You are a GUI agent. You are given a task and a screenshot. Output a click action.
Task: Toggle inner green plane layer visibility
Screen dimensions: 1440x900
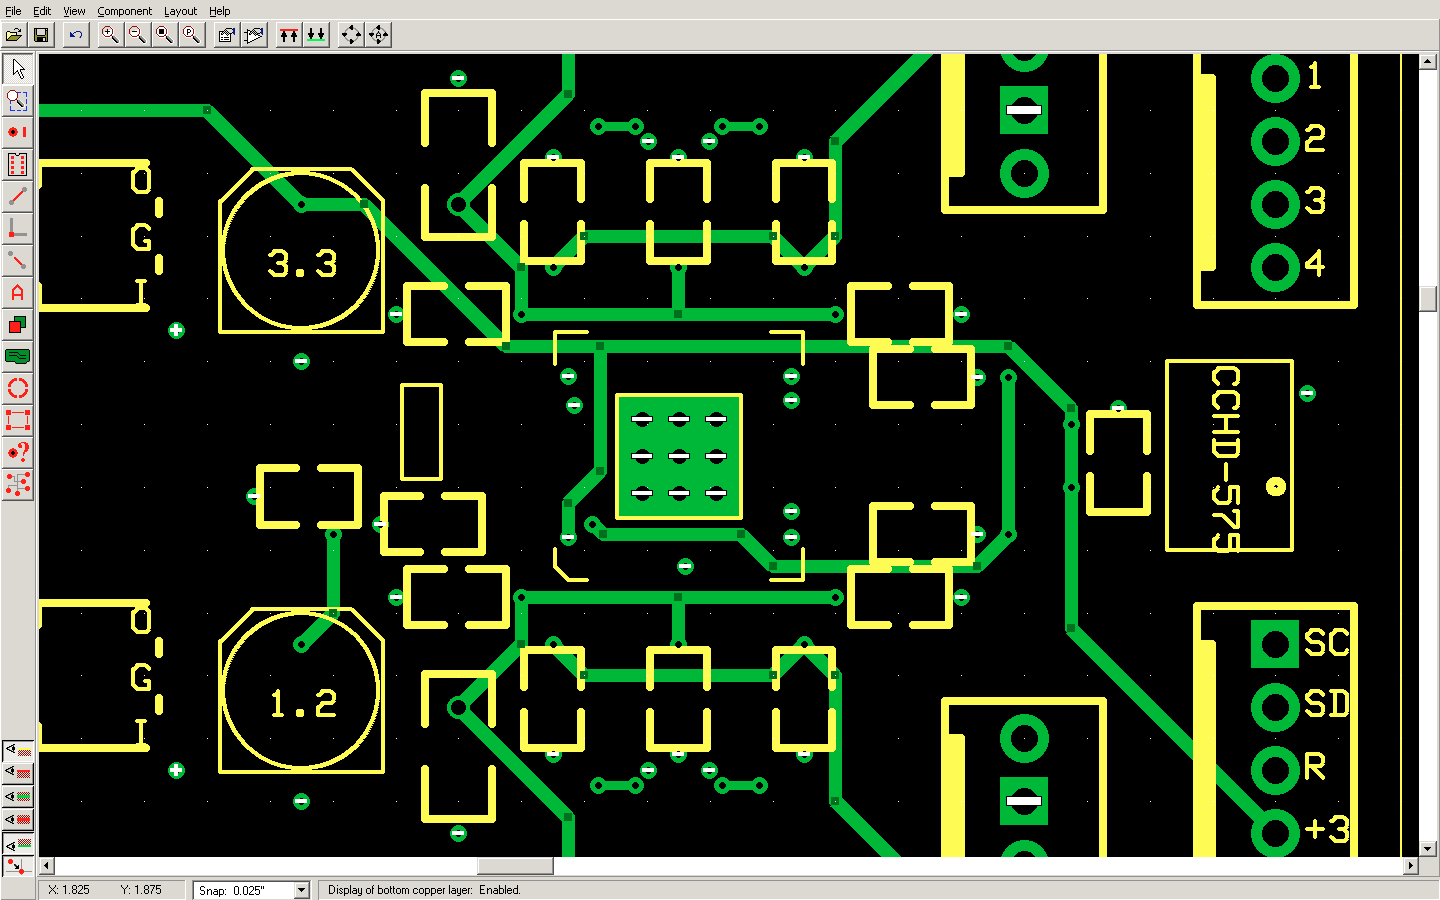pos(18,797)
